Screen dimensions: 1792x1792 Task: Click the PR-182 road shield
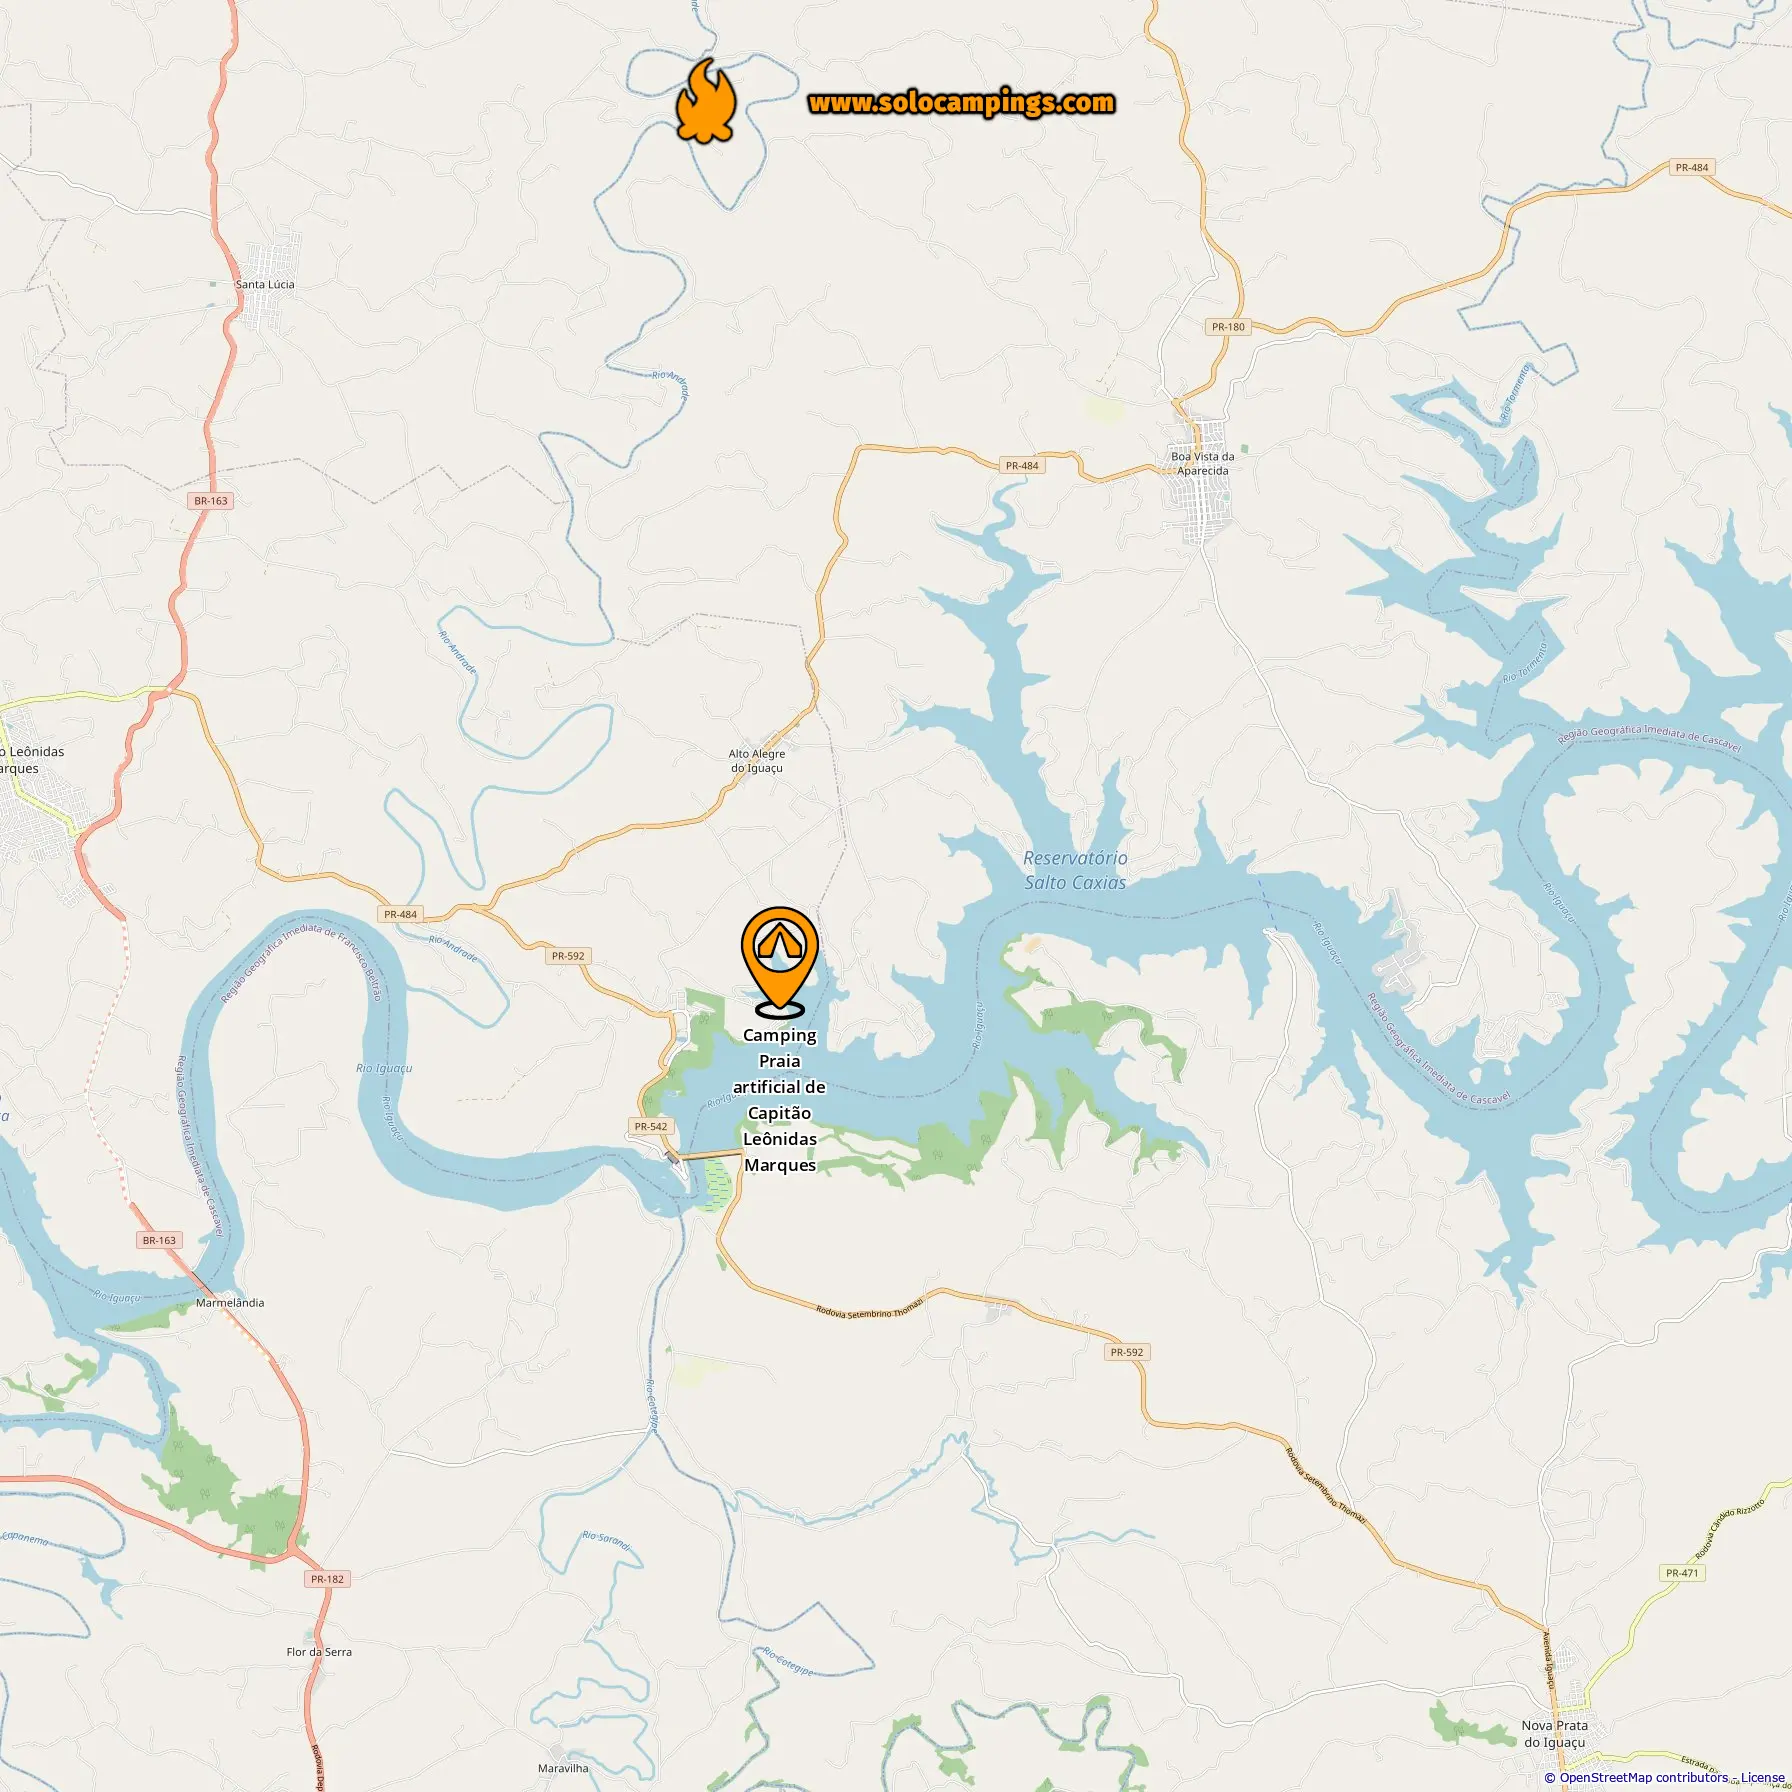(x=327, y=1579)
